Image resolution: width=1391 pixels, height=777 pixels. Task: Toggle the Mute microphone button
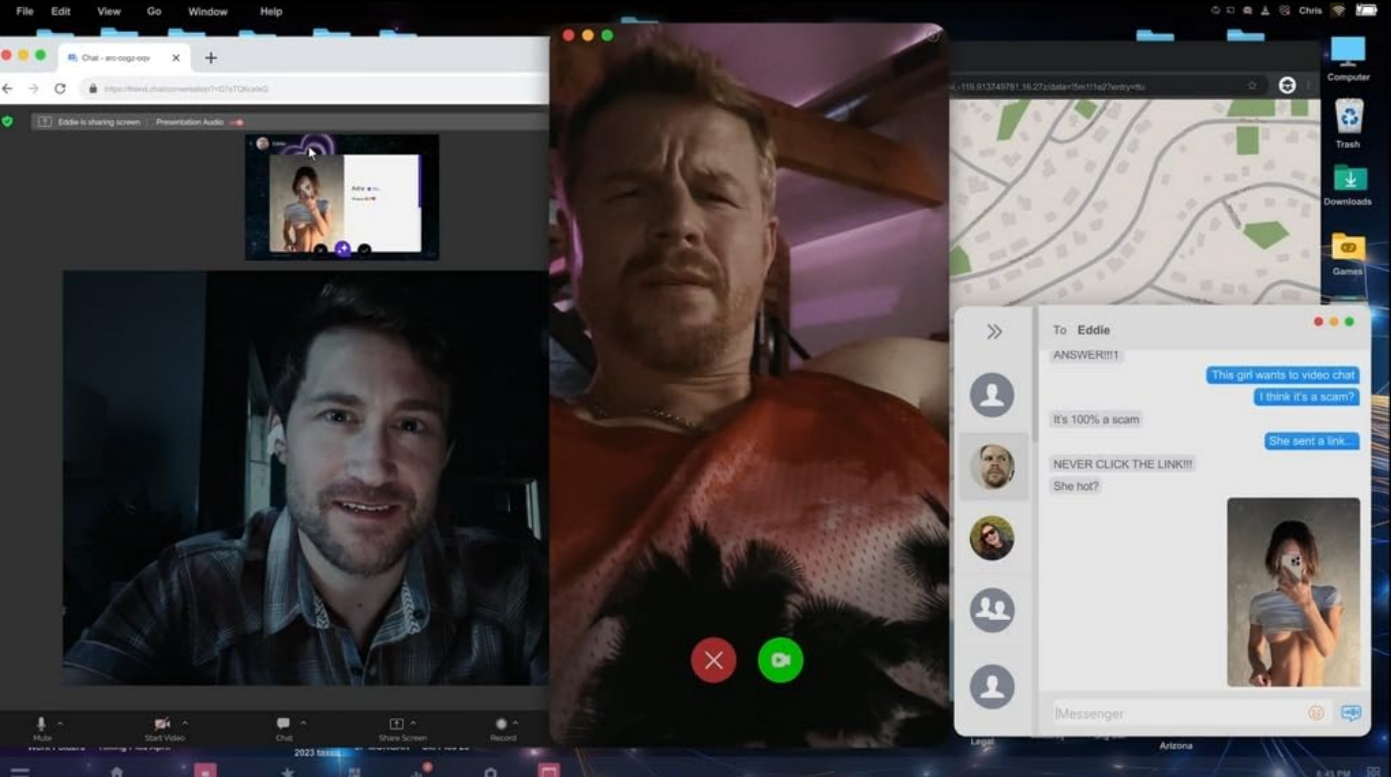coord(42,723)
